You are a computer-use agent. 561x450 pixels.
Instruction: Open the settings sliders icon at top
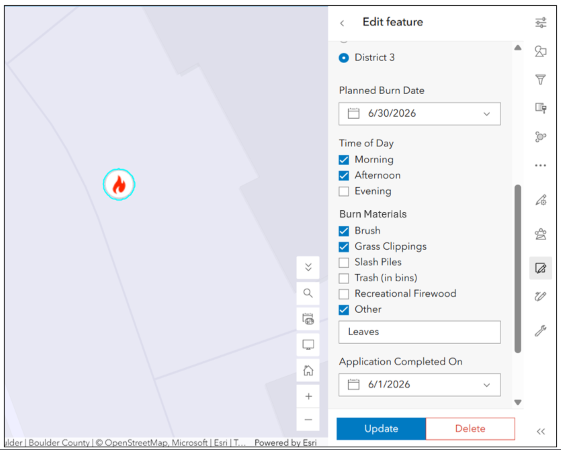click(x=541, y=23)
